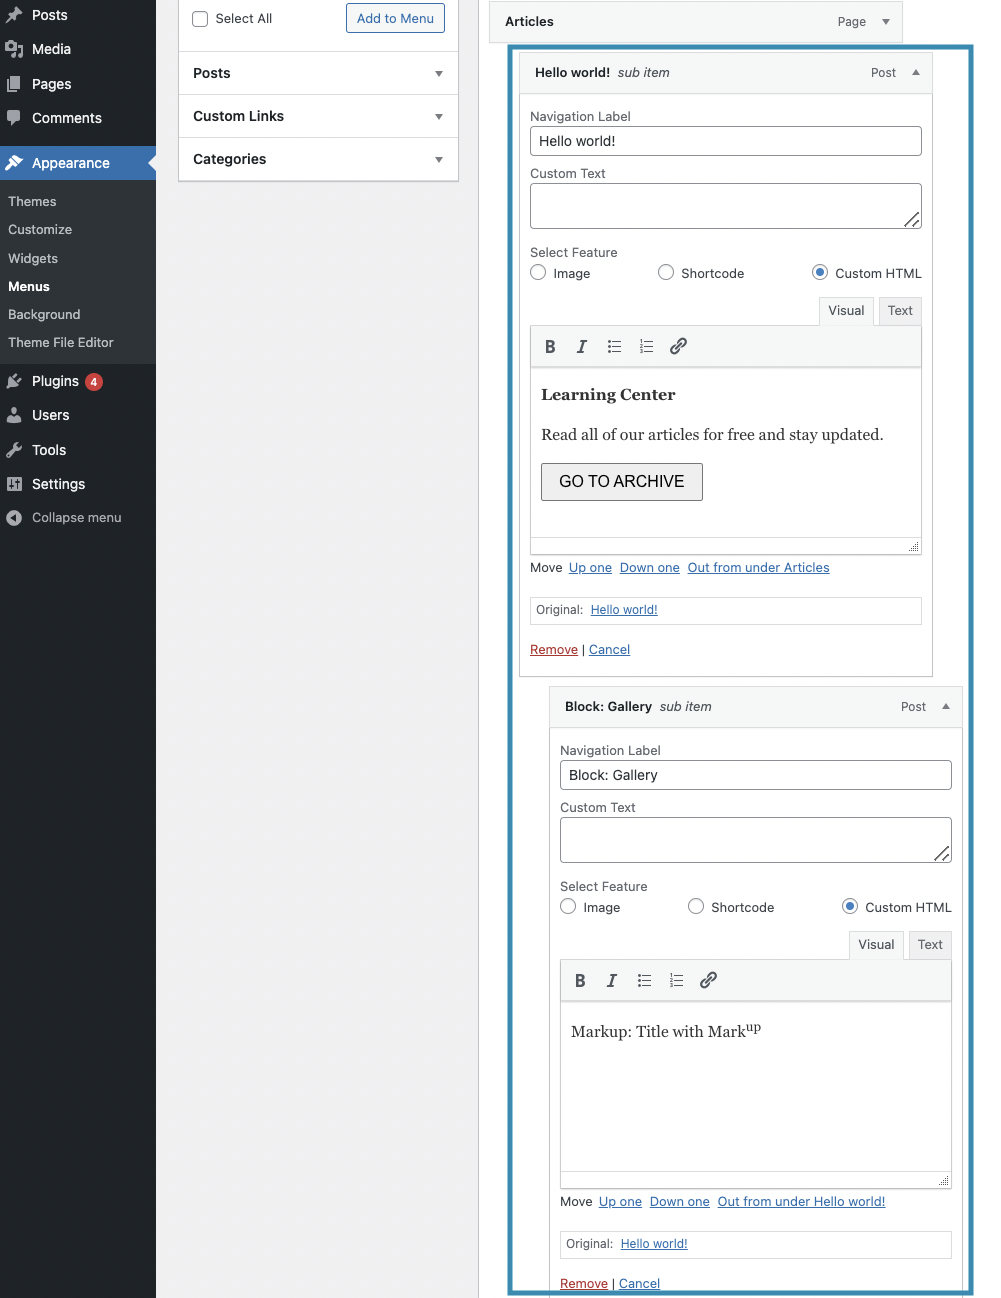Select Image feature for Hello world! item
The image size is (1001, 1298).
click(538, 272)
